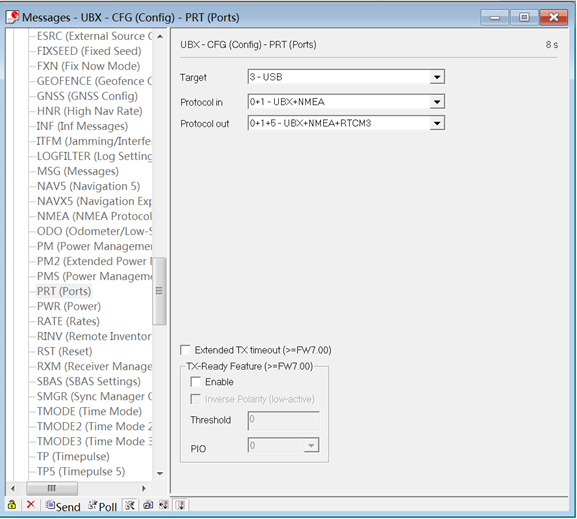The width and height of the screenshot is (577, 519).
Task: Click the tree scrollbar down arrow
Action: 160,473
